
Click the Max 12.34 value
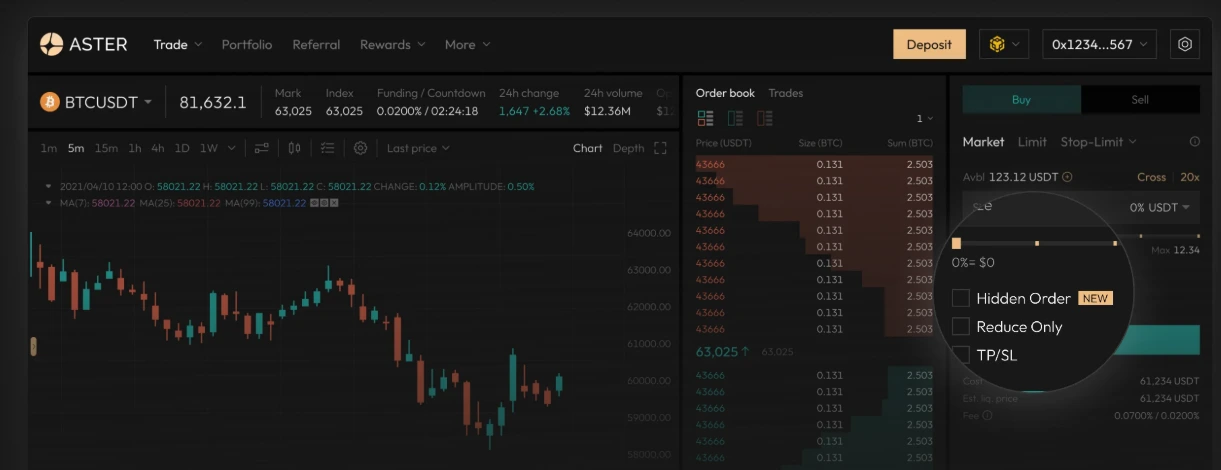click(x=1175, y=250)
